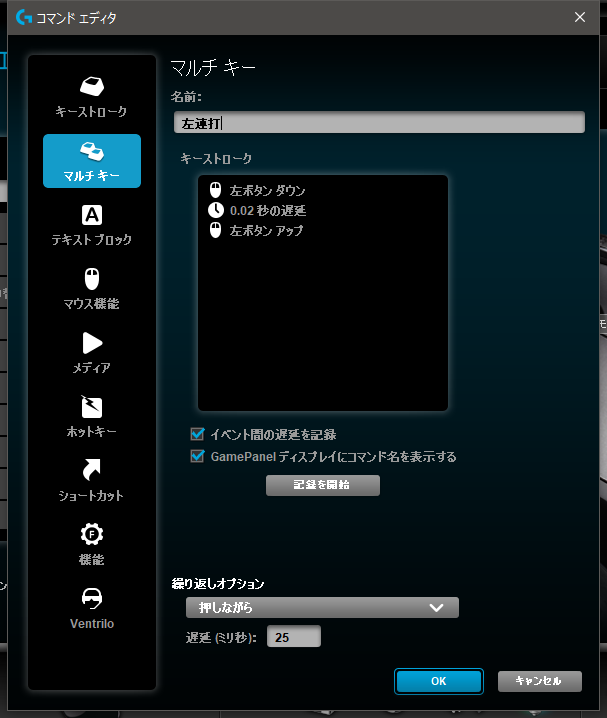Screen dimensions: 607x718
Task: Select the ショートカット arrow icon
Action: pos(92,470)
